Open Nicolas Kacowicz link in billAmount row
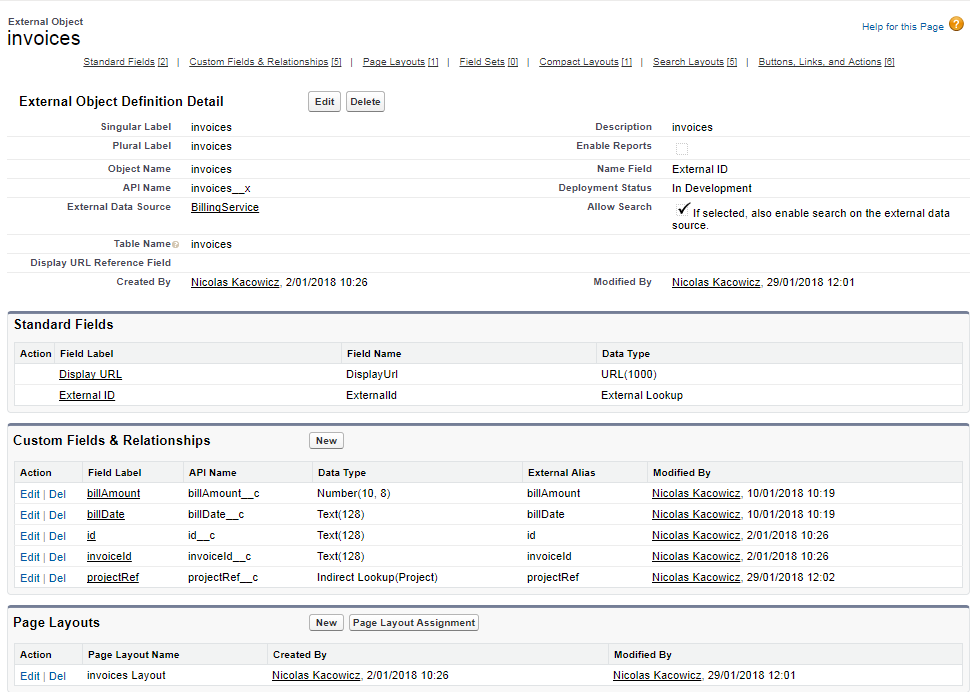Screen dimensions: 970x692 pos(696,493)
